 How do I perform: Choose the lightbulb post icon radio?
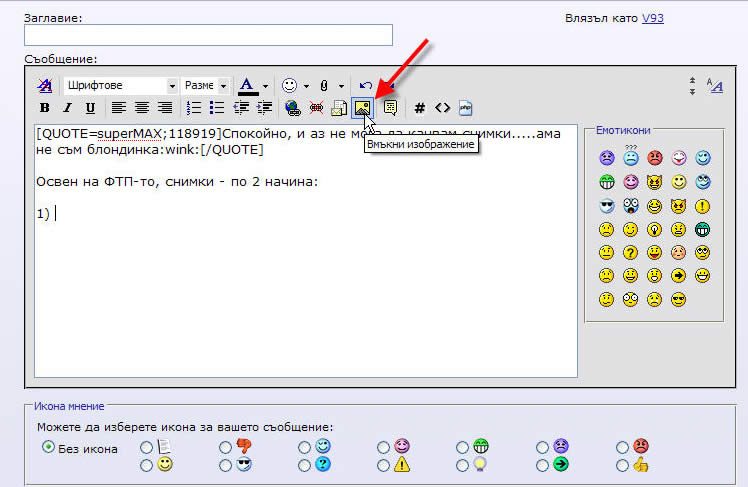click(462, 466)
